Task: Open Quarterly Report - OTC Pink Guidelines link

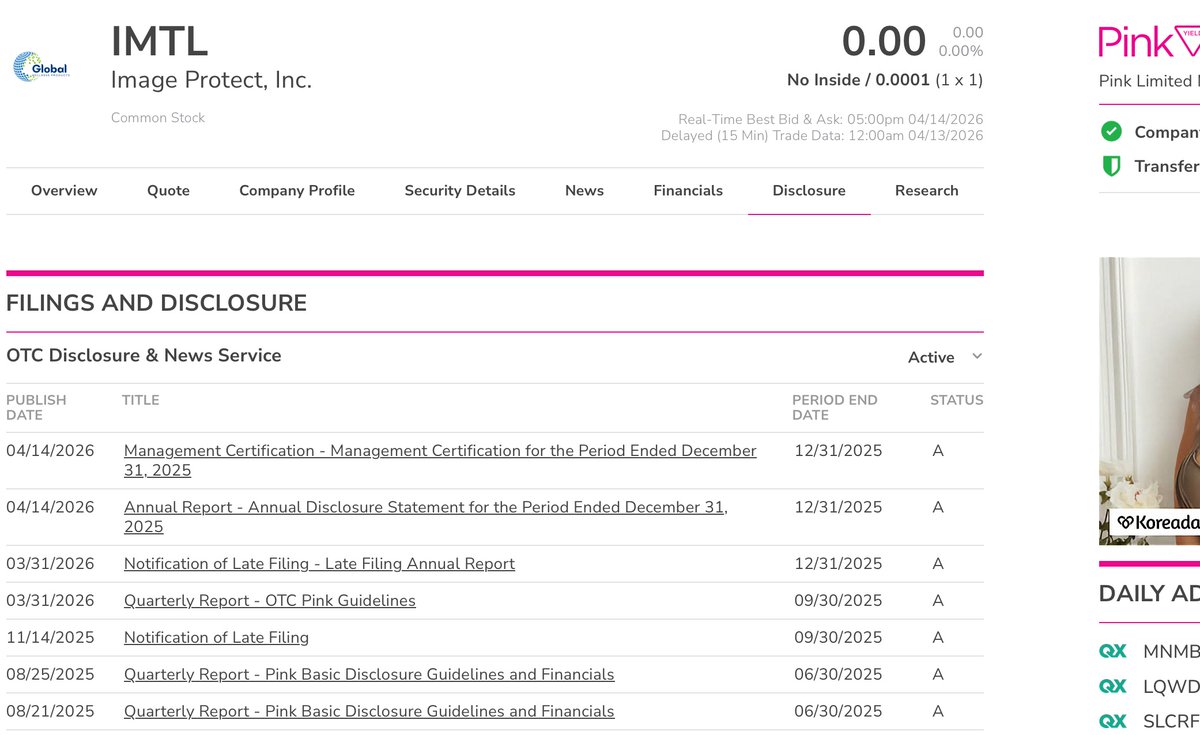Action: (x=270, y=601)
